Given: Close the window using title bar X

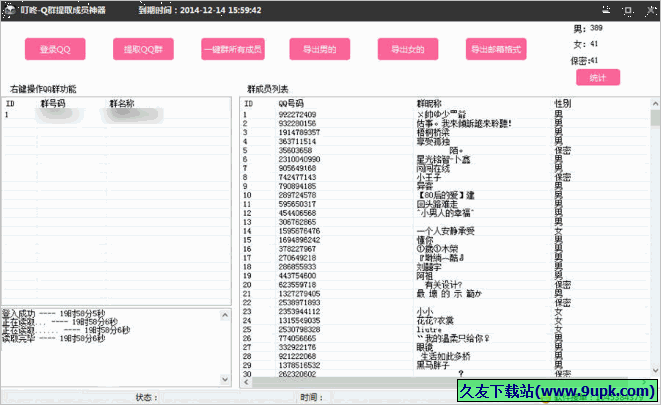Looking at the screenshot, I should click(x=651, y=10).
